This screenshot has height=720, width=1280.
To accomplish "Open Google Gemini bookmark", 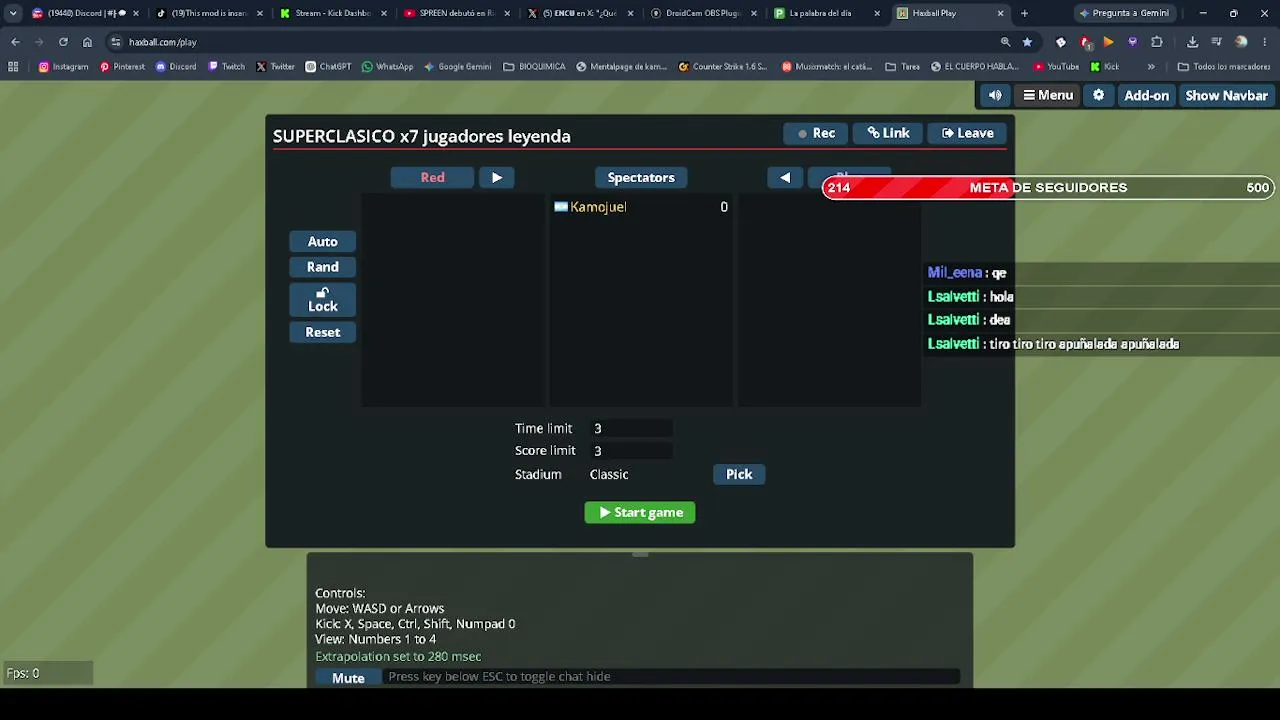I will click(457, 67).
